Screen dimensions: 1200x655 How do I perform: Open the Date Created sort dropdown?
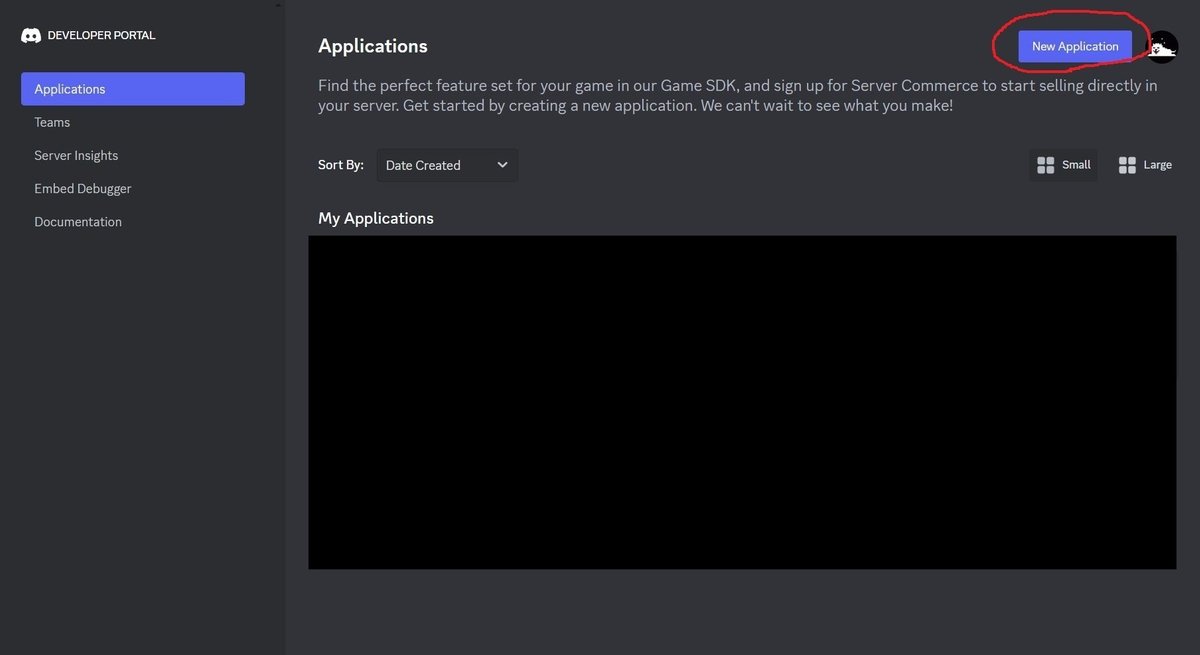click(446, 164)
